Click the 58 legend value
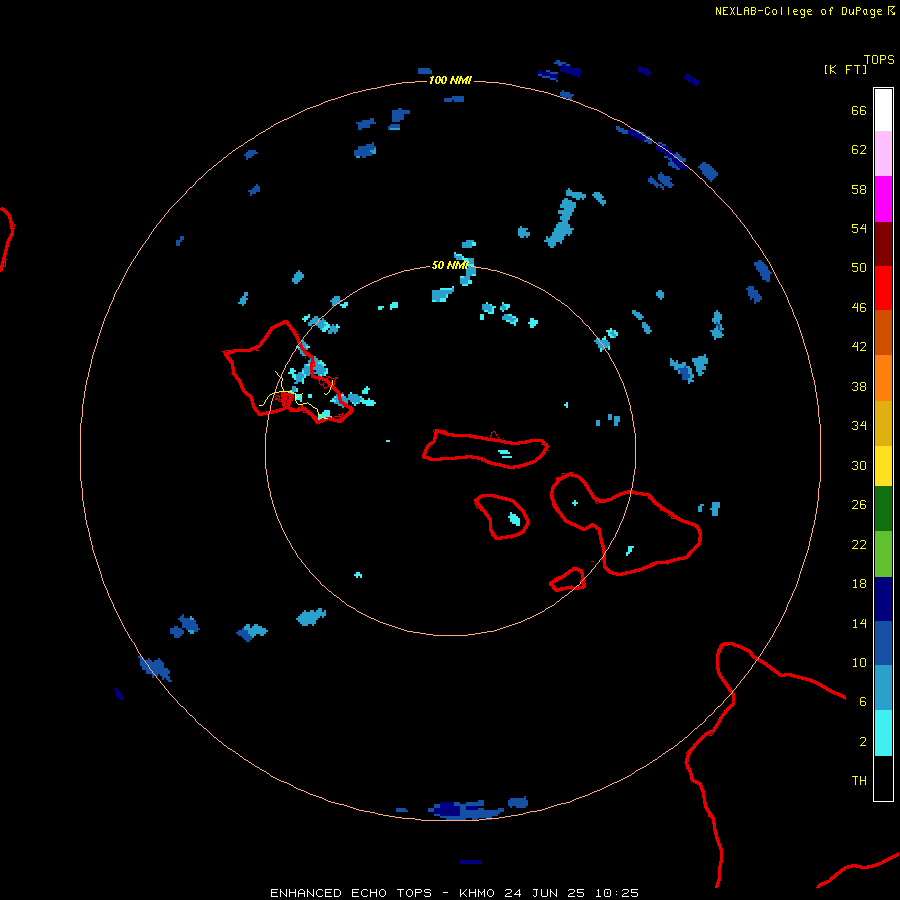Image resolution: width=900 pixels, height=900 pixels. click(x=859, y=189)
